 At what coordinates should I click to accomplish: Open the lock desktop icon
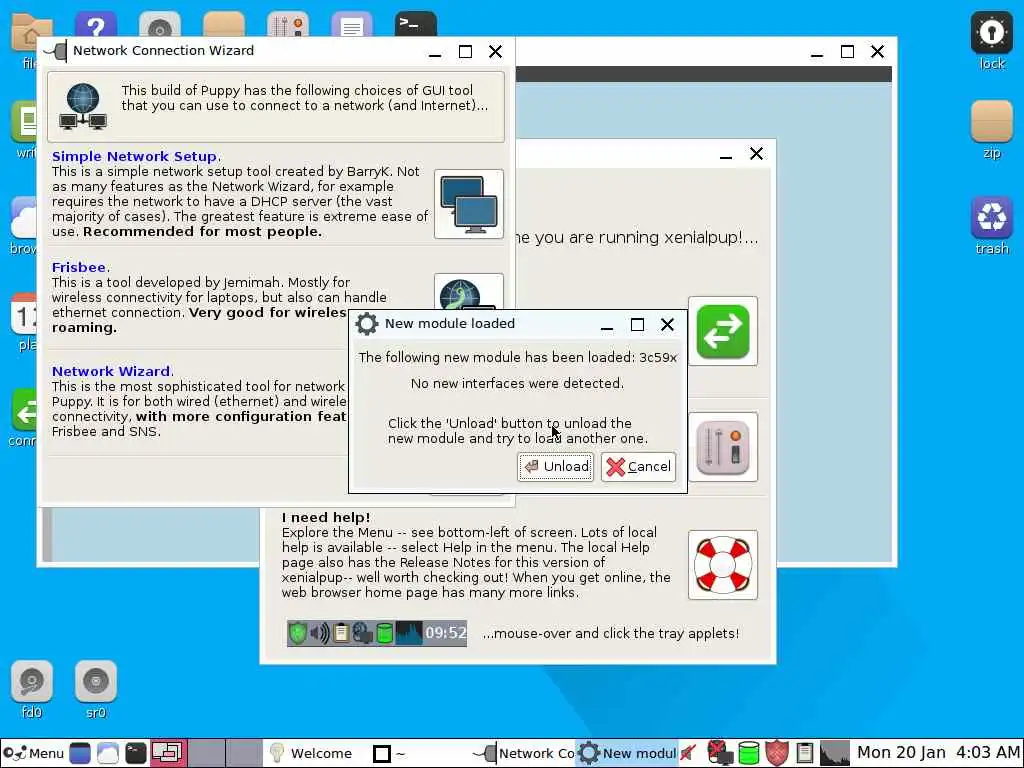[x=991, y=33]
